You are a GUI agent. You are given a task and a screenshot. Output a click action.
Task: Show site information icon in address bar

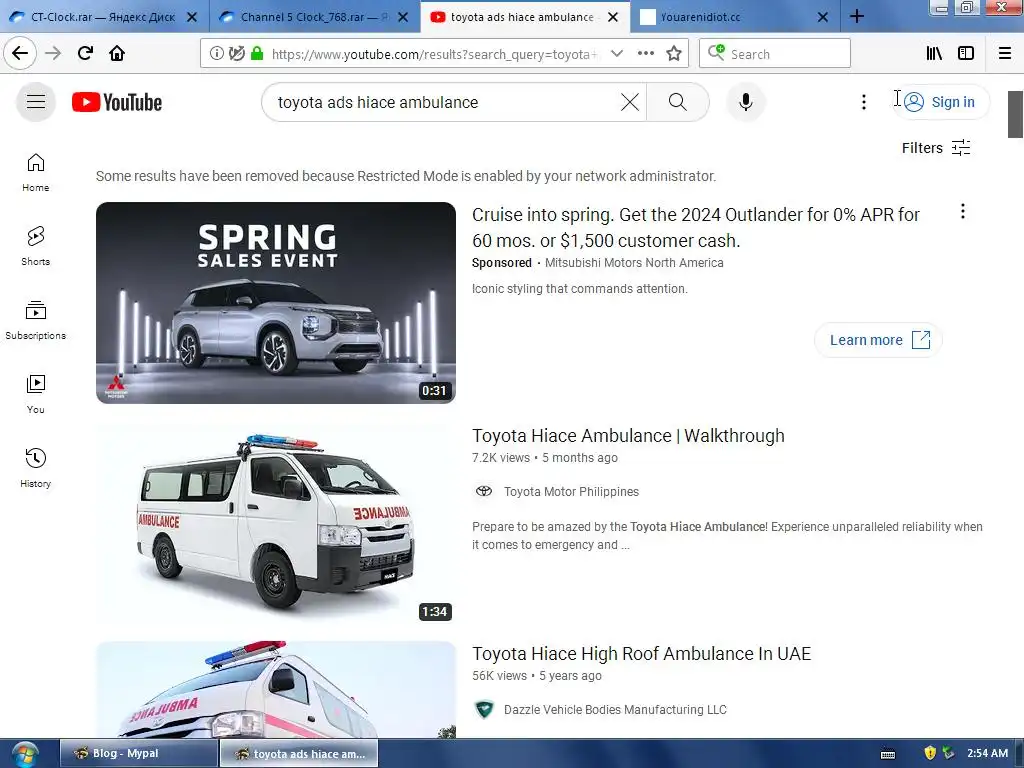216,54
